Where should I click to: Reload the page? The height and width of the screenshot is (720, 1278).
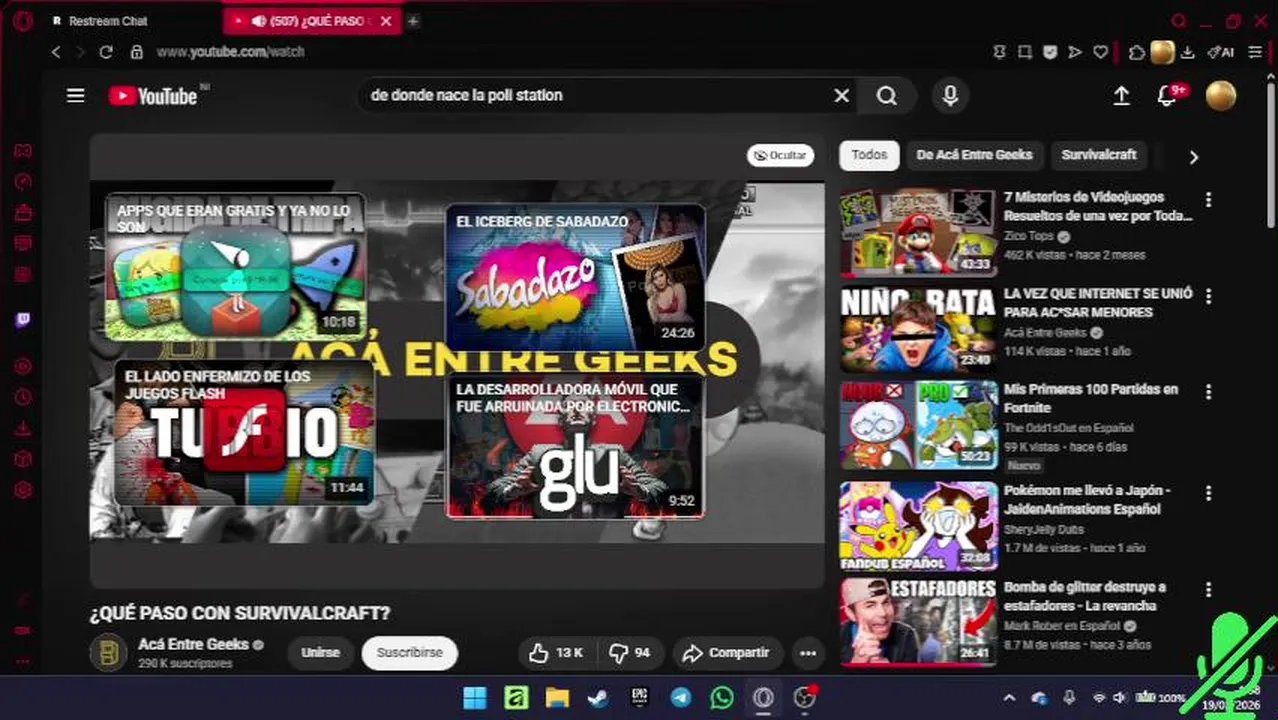tap(106, 52)
